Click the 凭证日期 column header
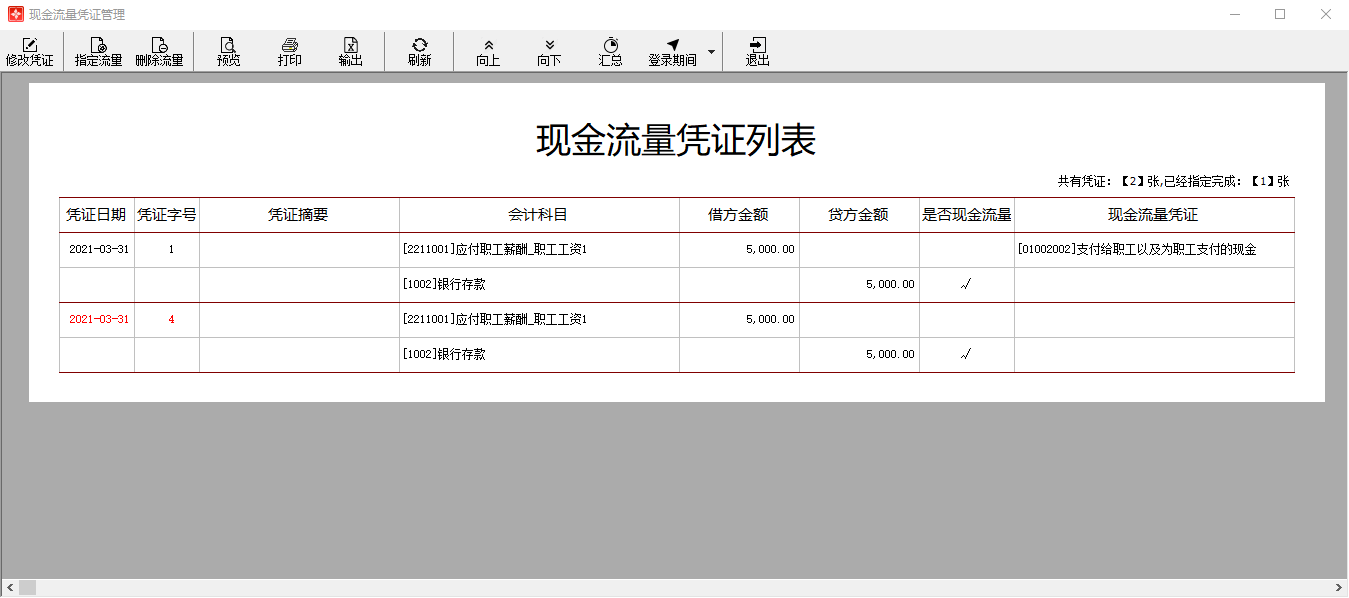Image resolution: width=1349 pixels, height=598 pixels. coord(96,214)
